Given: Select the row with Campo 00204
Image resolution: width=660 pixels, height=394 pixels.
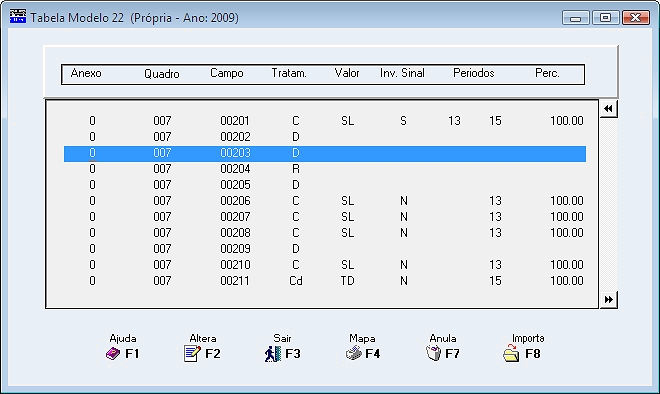Looking at the screenshot, I should 325,169.
